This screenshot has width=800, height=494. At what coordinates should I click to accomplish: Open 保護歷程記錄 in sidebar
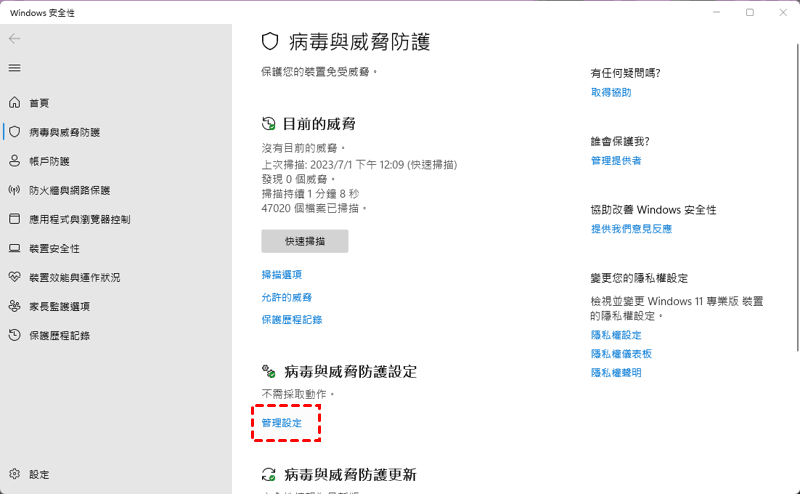(x=59, y=335)
